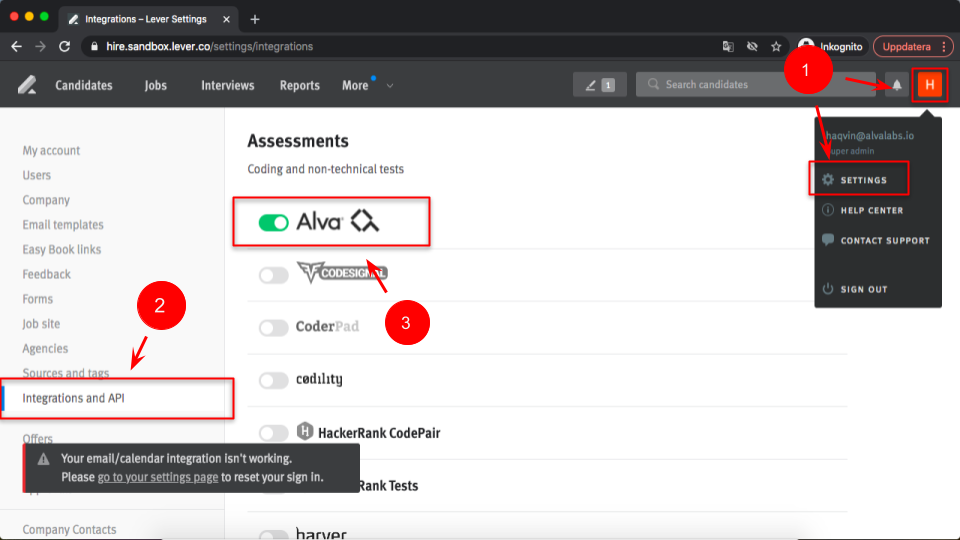Click the 'go to your settings page' link

pyautogui.click(x=158, y=477)
